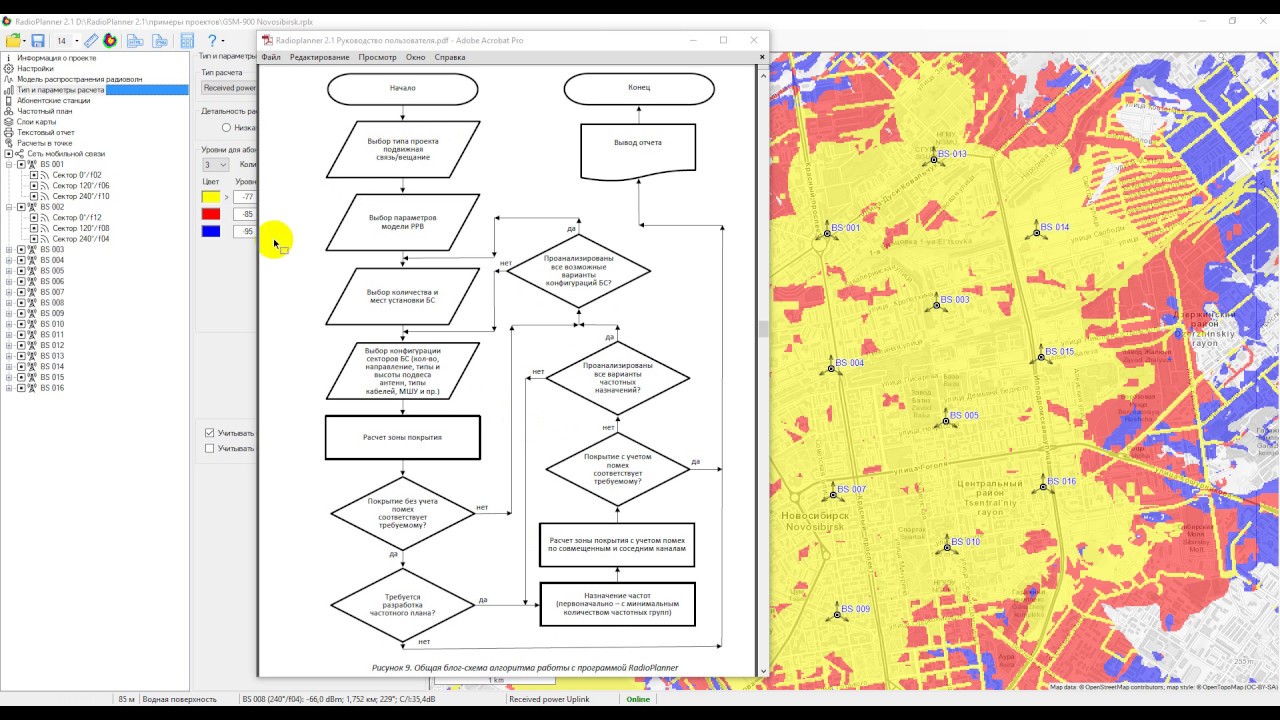
Task: Open the Received power calculation type dropdown
Action: [x=229, y=88]
